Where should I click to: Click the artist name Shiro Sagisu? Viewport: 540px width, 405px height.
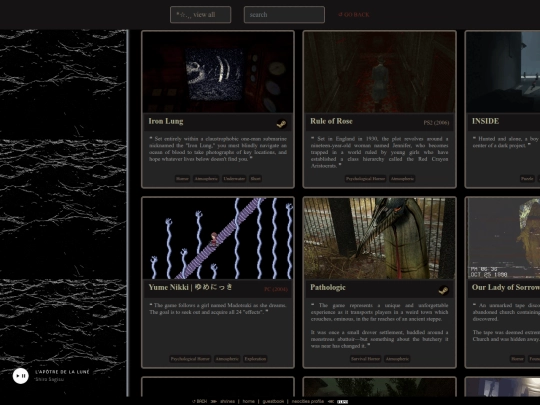(x=49, y=379)
